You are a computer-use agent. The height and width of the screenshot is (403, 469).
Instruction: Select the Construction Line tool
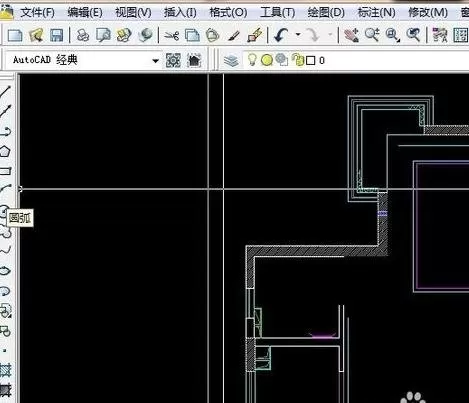point(6,110)
